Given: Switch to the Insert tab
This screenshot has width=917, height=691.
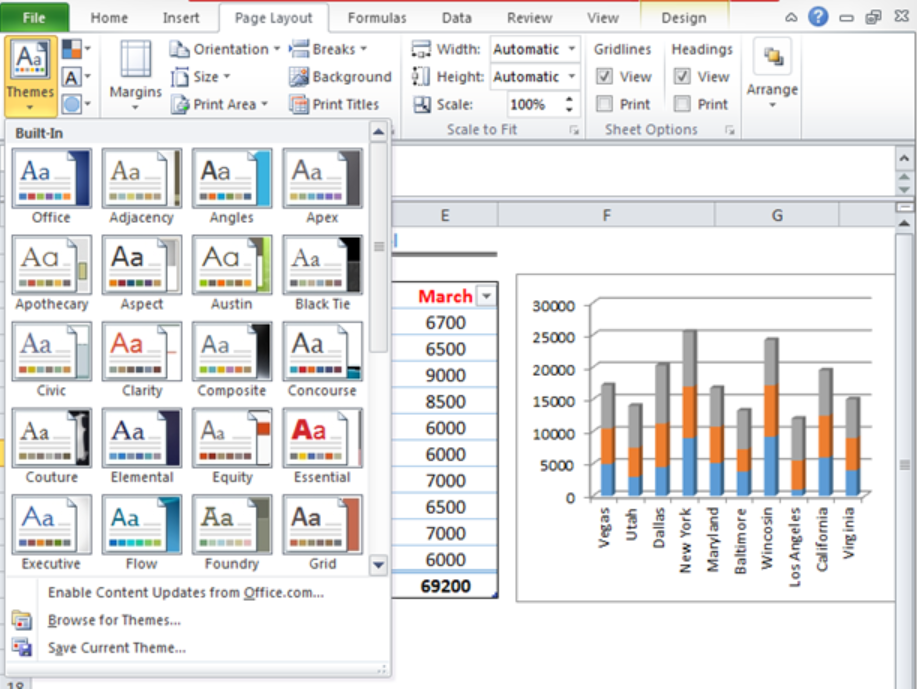Looking at the screenshot, I should point(181,18).
